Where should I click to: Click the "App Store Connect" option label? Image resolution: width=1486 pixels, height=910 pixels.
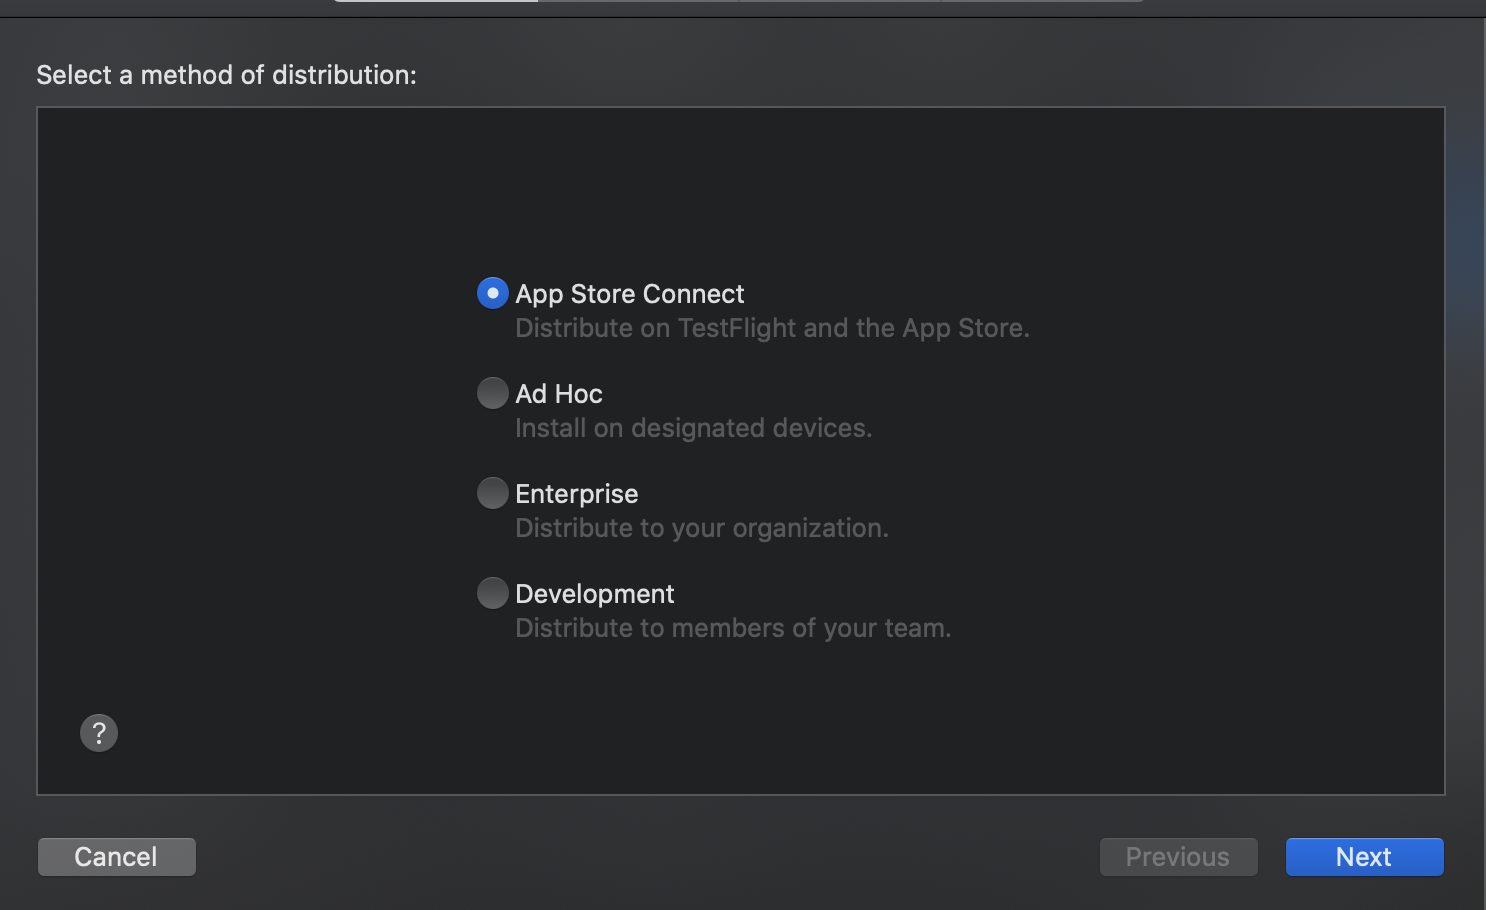click(x=629, y=294)
